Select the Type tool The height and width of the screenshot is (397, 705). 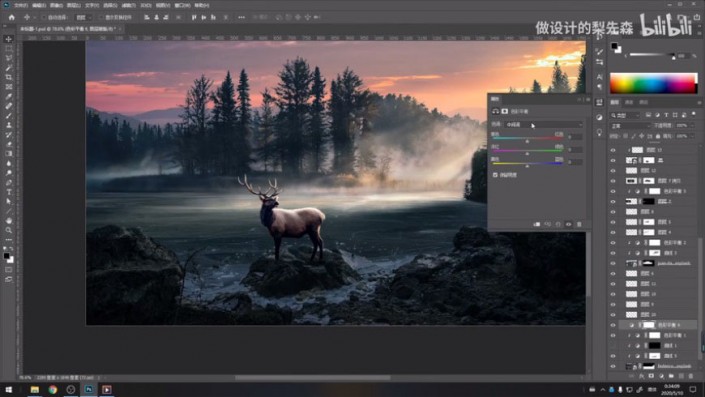click(9, 192)
